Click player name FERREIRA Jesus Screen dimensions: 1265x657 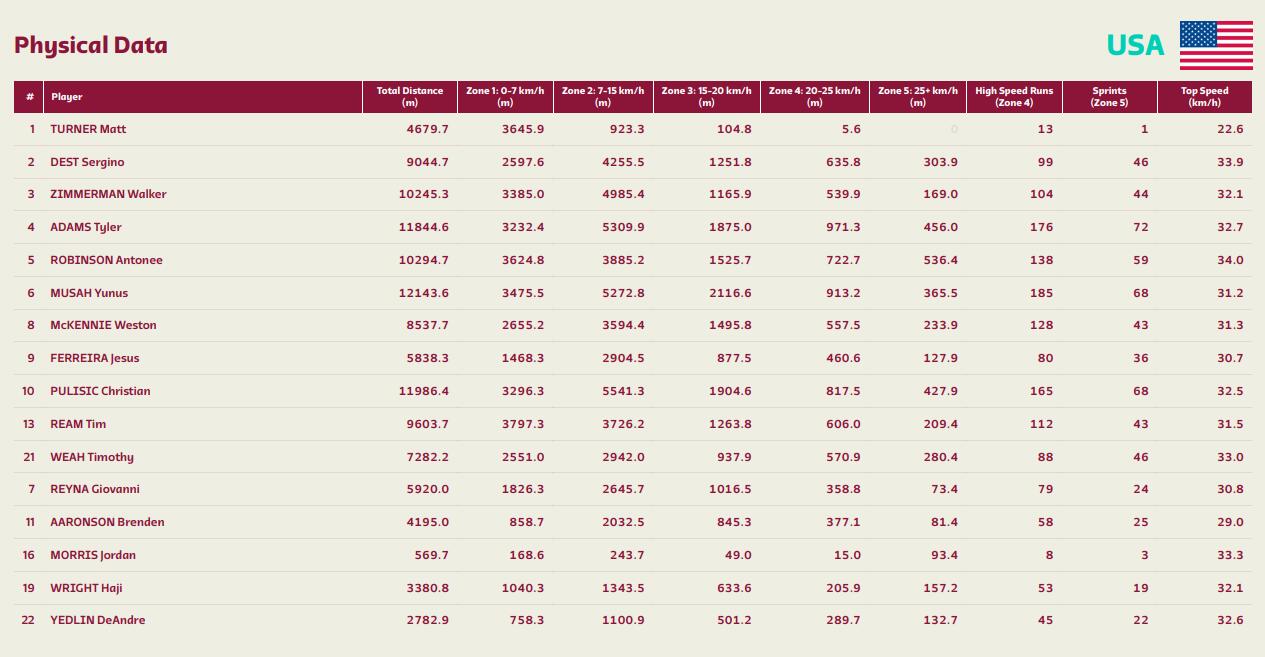pyautogui.click(x=95, y=358)
